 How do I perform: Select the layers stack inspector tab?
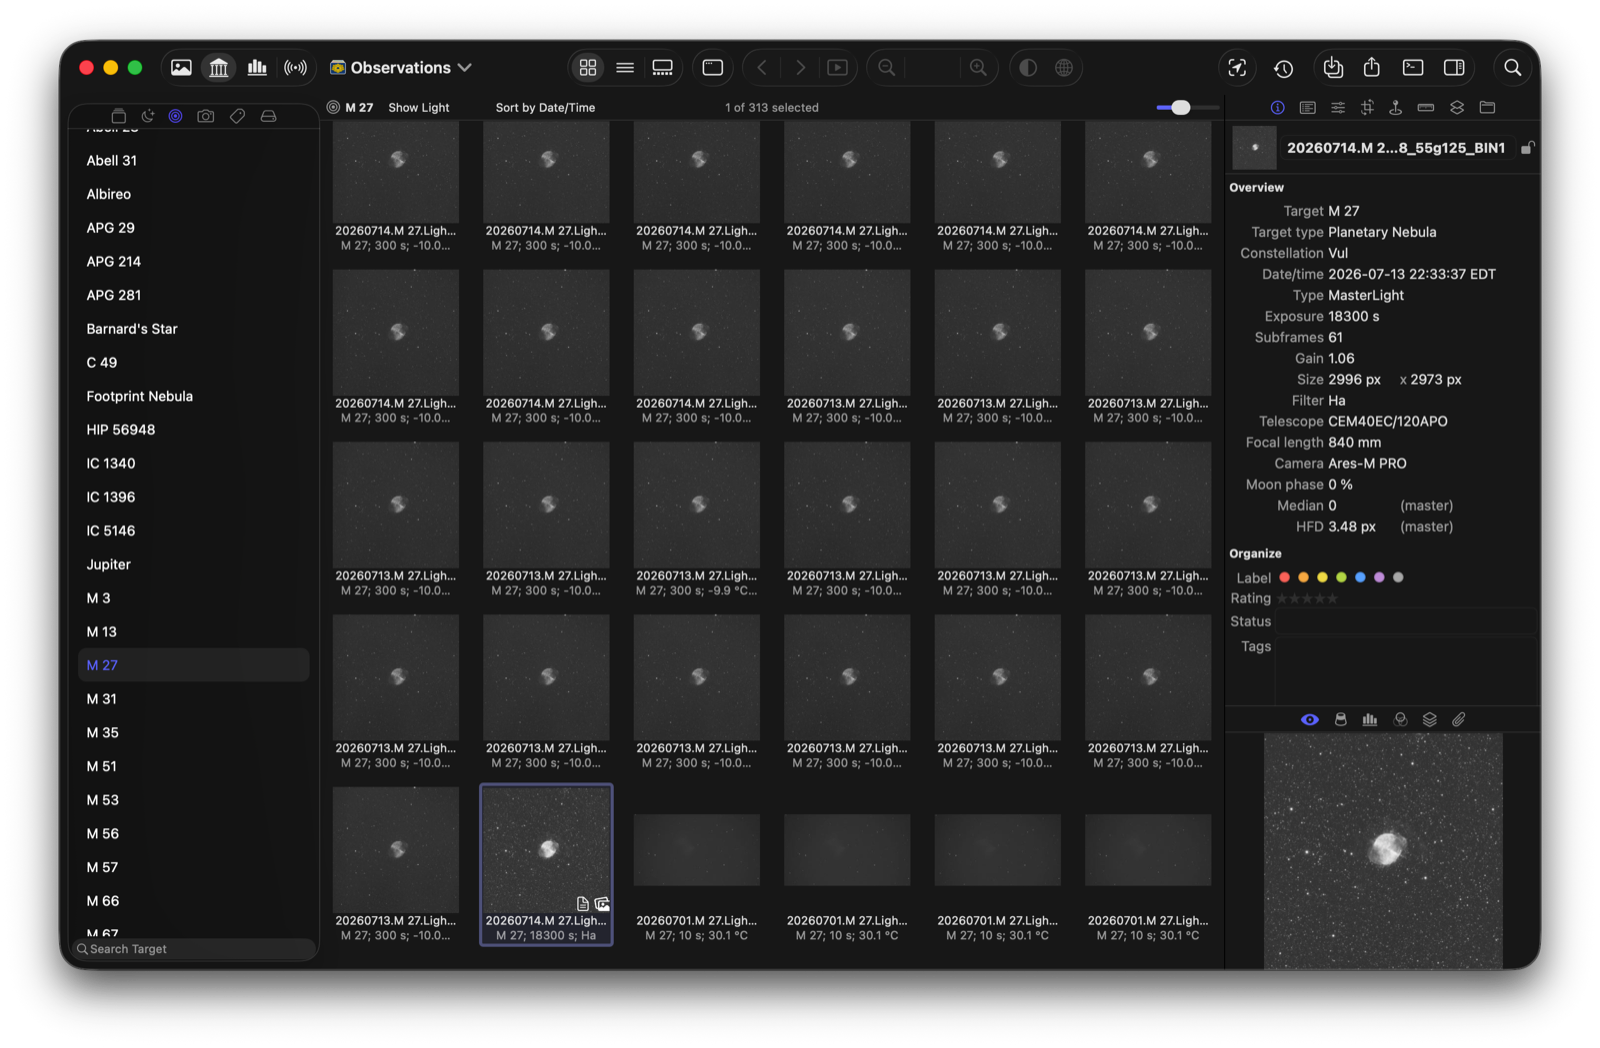pyautogui.click(x=1457, y=107)
